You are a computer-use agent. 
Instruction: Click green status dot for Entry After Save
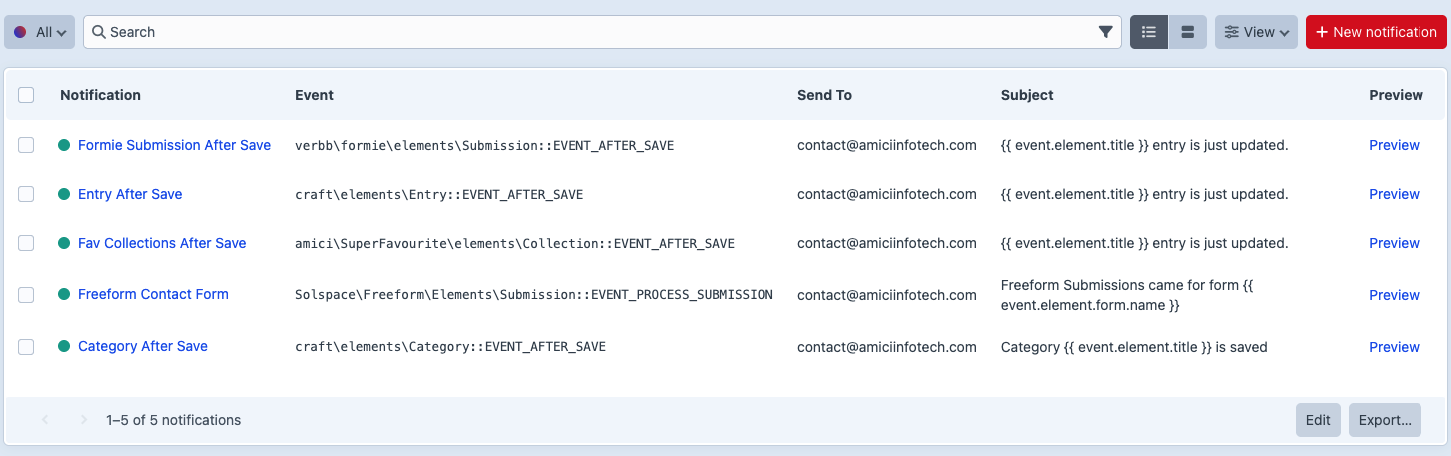click(x=64, y=194)
